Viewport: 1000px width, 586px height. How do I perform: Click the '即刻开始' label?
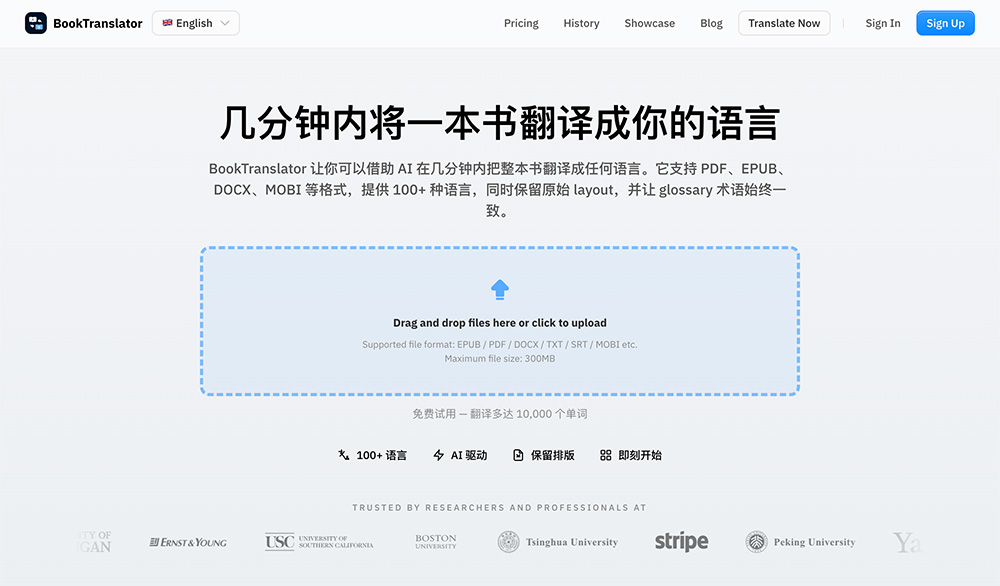click(640, 455)
